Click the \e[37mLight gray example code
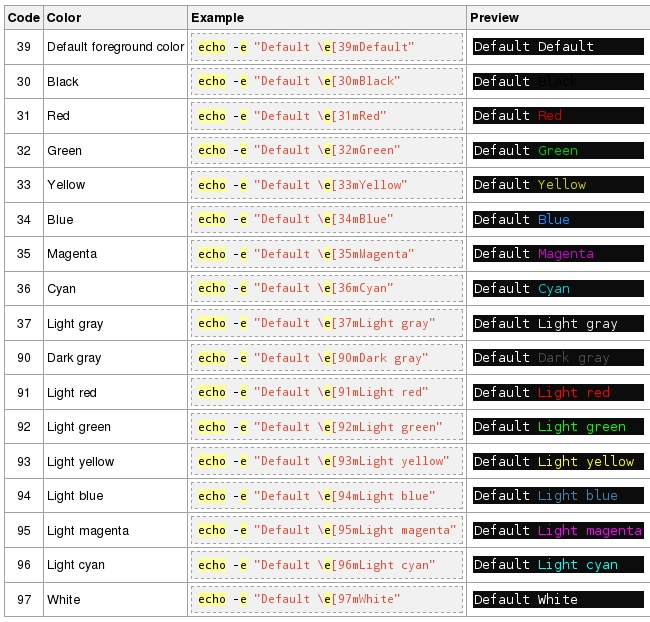Image resolution: width=650 pixels, height=622 pixels. click(x=327, y=323)
